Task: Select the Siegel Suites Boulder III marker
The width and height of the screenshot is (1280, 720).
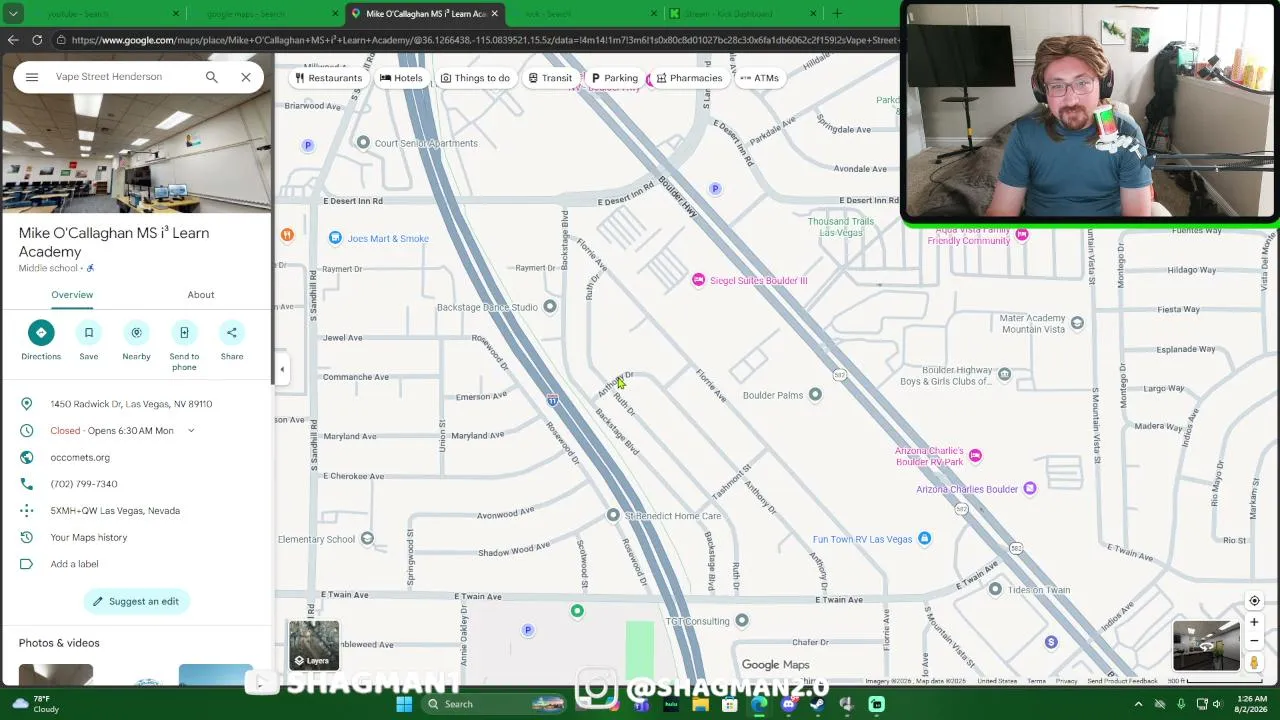Action: (x=698, y=280)
